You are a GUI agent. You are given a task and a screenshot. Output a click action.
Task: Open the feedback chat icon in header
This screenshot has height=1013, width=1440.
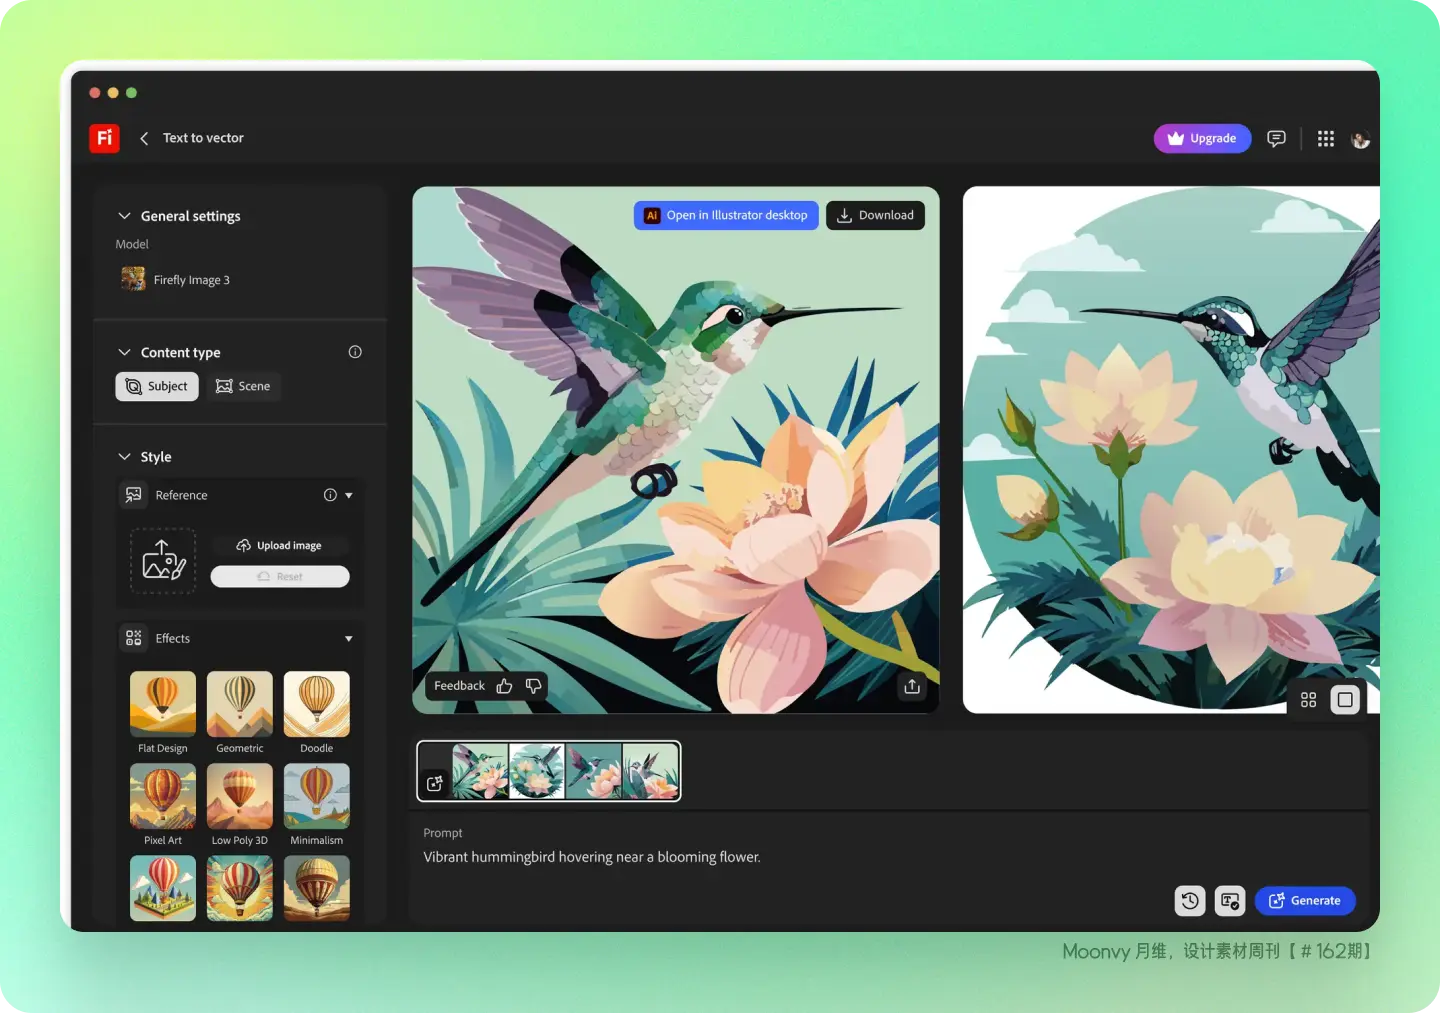tap(1276, 139)
